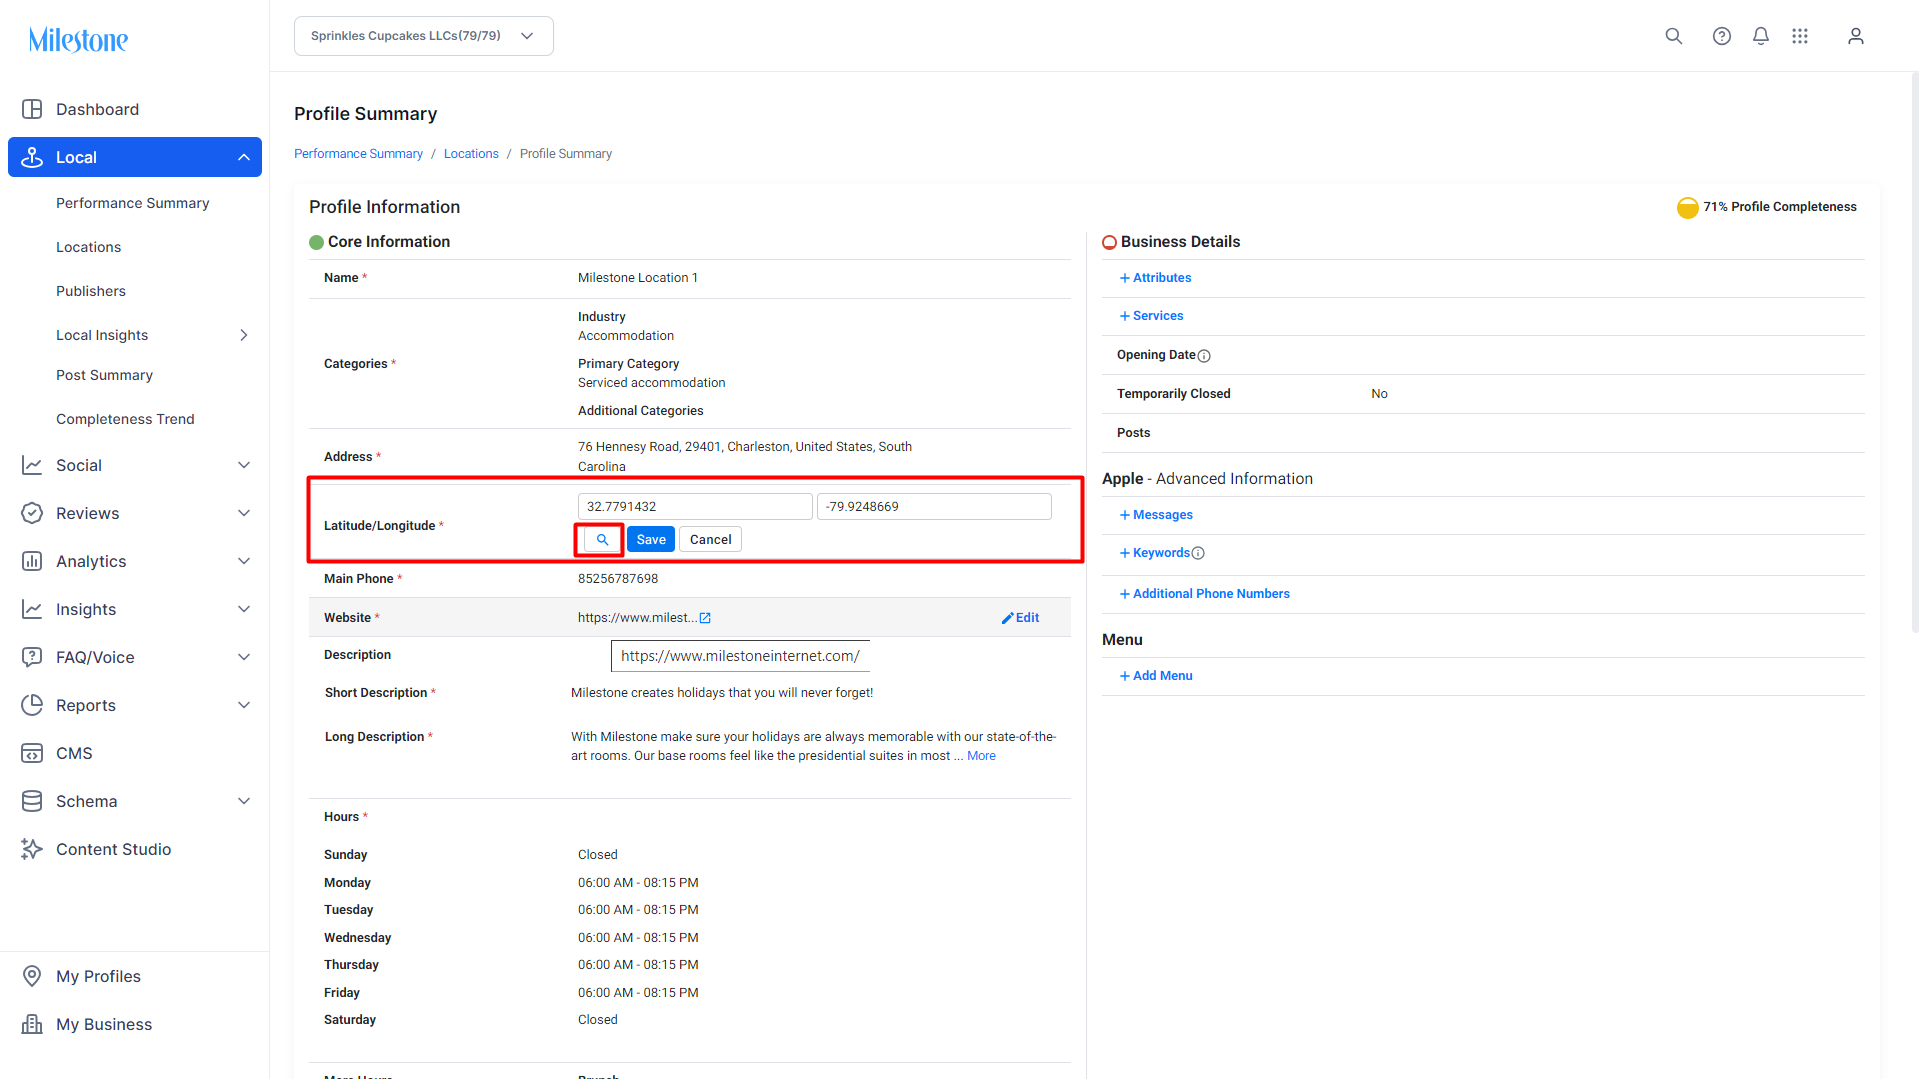Open website link external icon

pyautogui.click(x=705, y=618)
